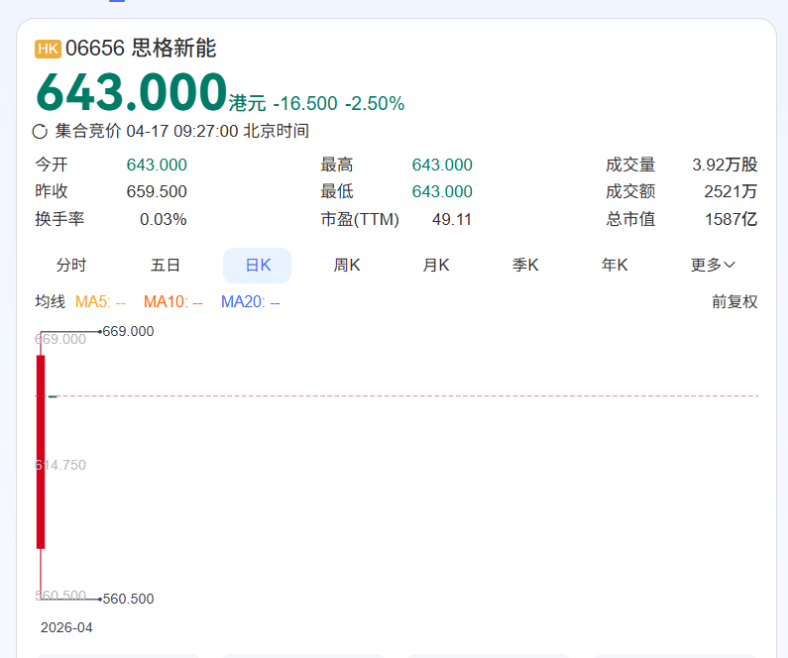Switch to the 五日 chart tab
This screenshot has height=658, width=788.
(165, 265)
